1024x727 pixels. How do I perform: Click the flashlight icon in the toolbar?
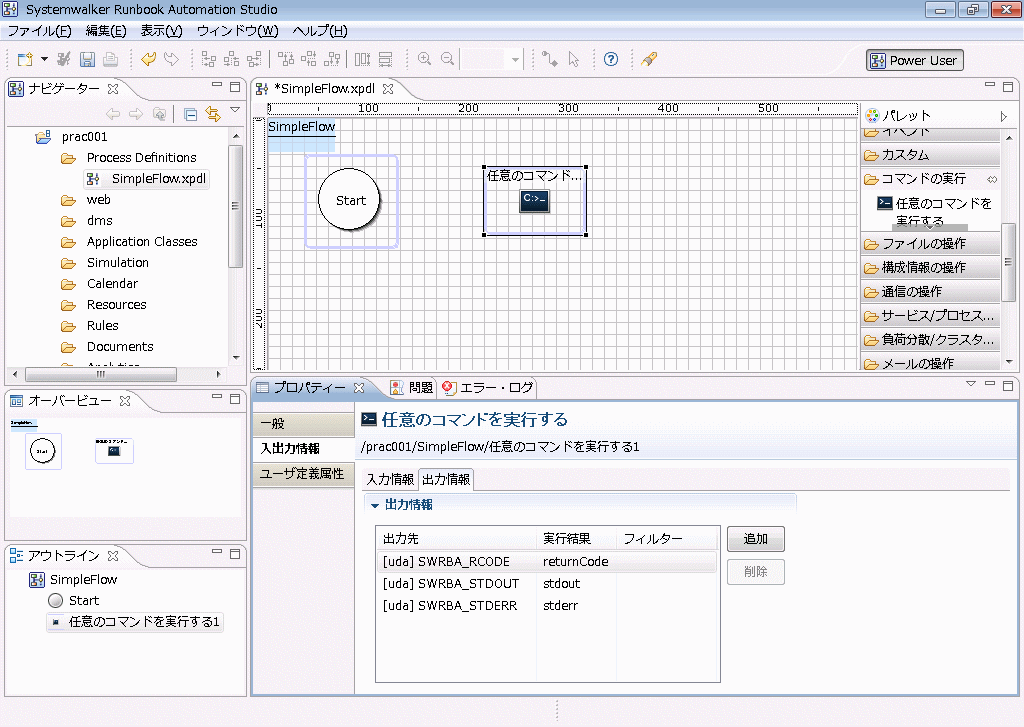(x=648, y=59)
